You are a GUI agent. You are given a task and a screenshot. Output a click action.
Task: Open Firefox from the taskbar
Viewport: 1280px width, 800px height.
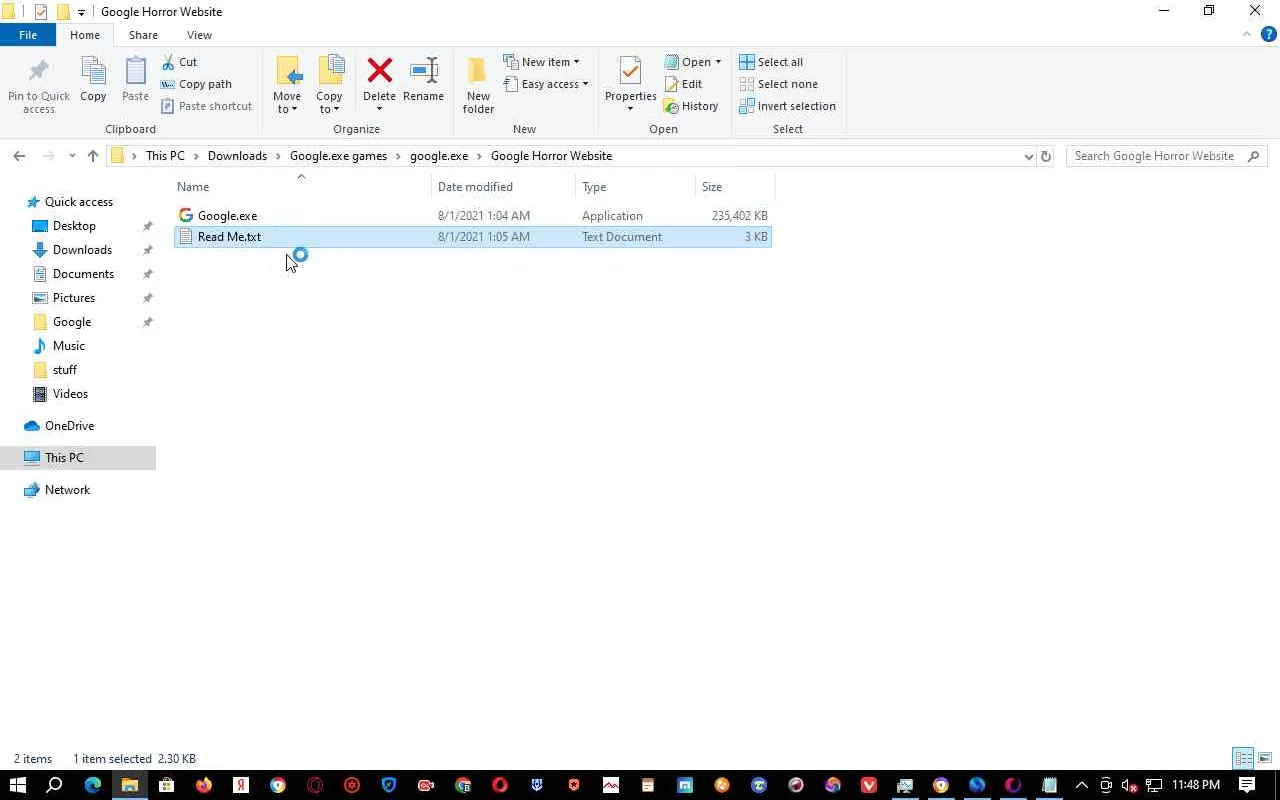204,785
